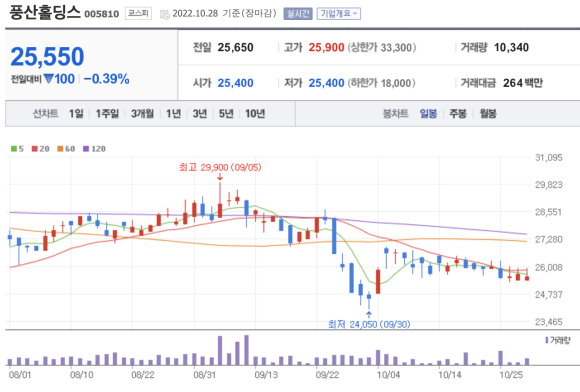Click red 20-day moving average legend swatch
Viewport: 580px width, 392px height.
35,149
